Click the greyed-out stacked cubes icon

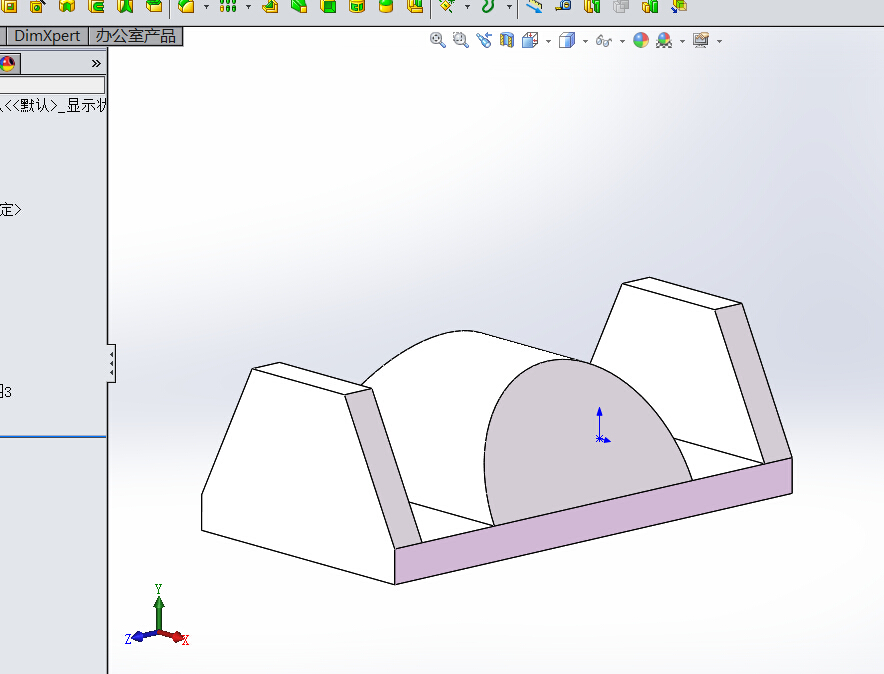(621, 6)
